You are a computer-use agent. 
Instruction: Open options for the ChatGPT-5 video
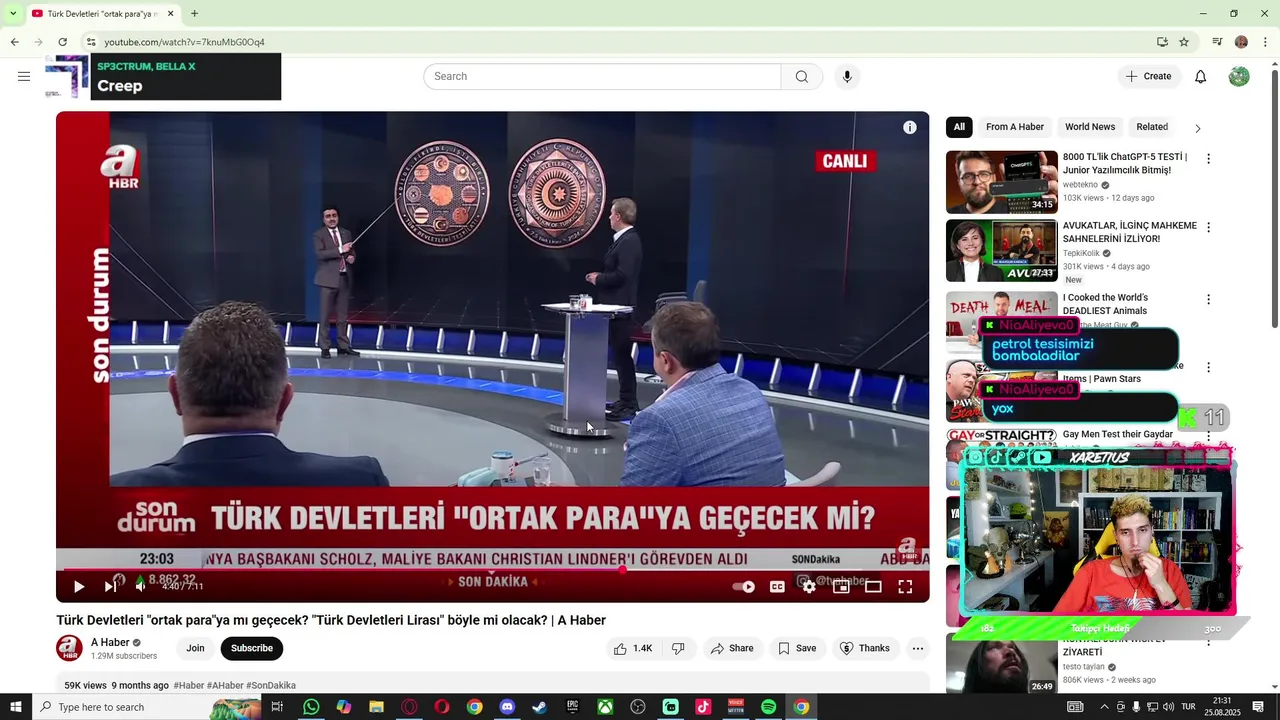pos(1208,158)
